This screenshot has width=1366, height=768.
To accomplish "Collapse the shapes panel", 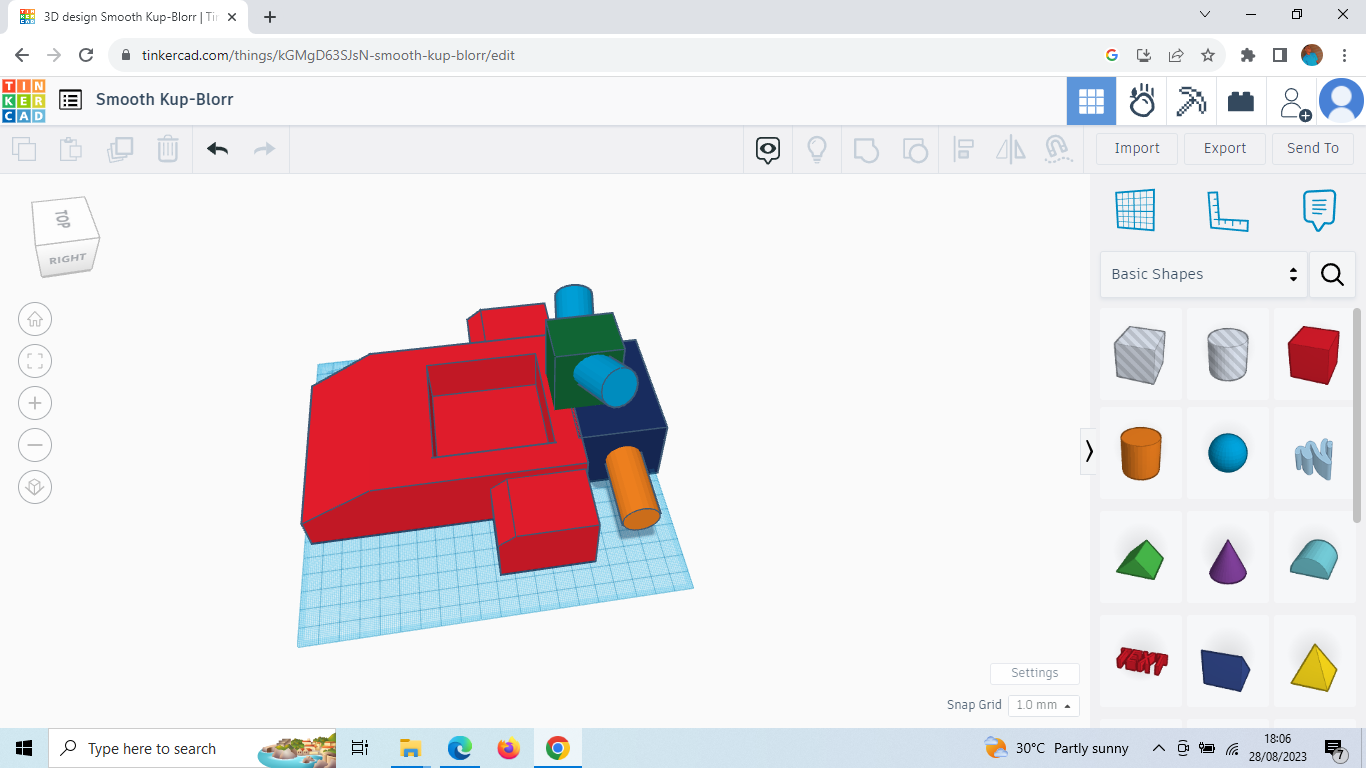I will point(1089,451).
